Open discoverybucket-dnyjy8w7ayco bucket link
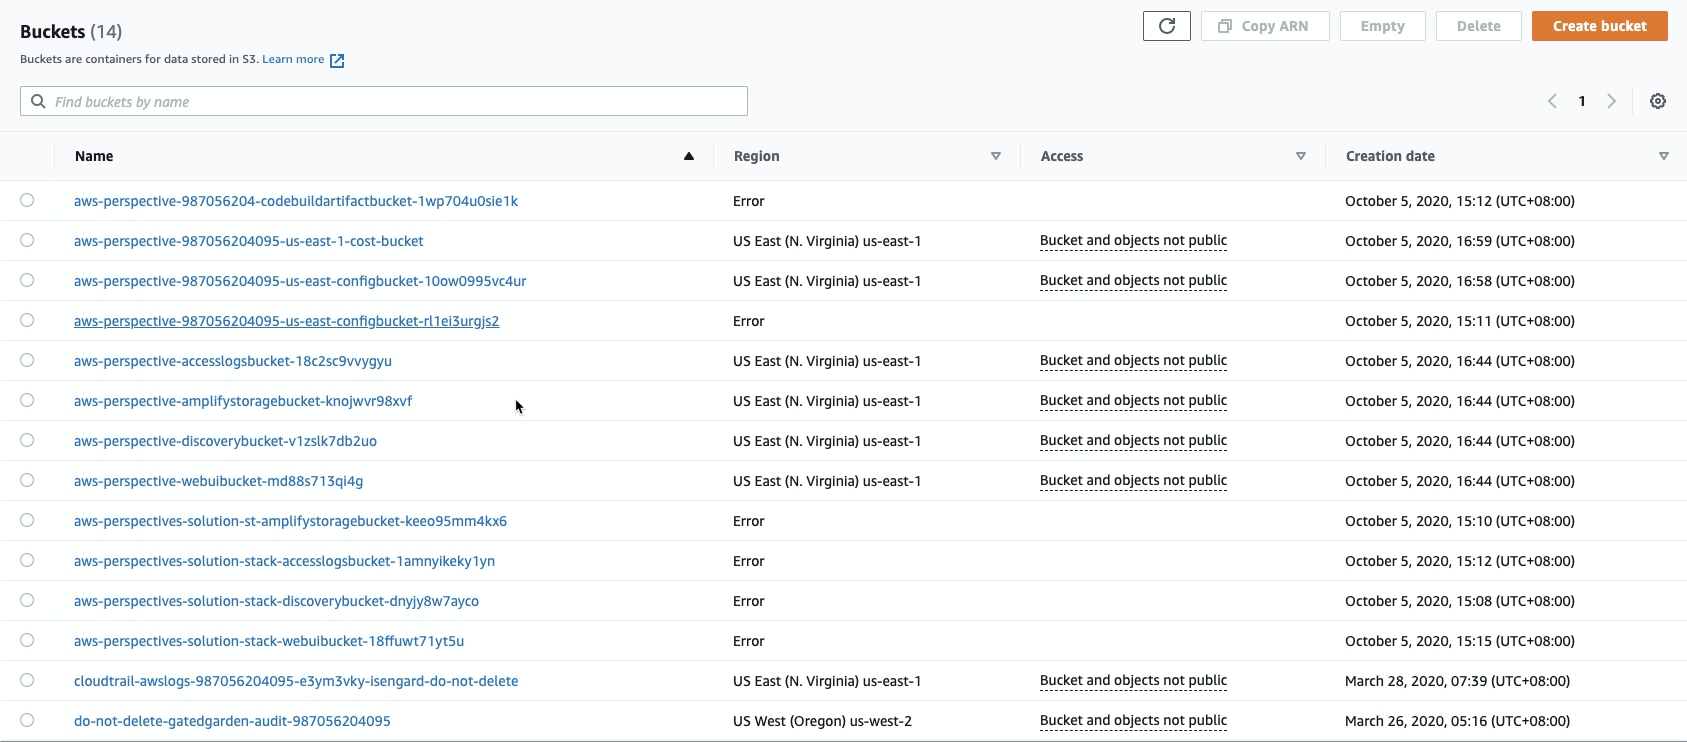 [x=276, y=601]
